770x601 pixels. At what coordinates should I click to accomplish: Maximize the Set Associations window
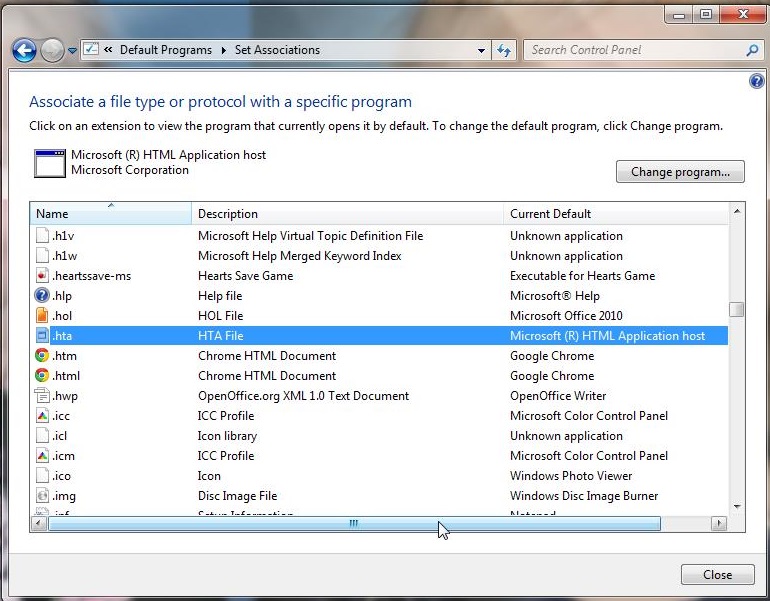pos(706,15)
